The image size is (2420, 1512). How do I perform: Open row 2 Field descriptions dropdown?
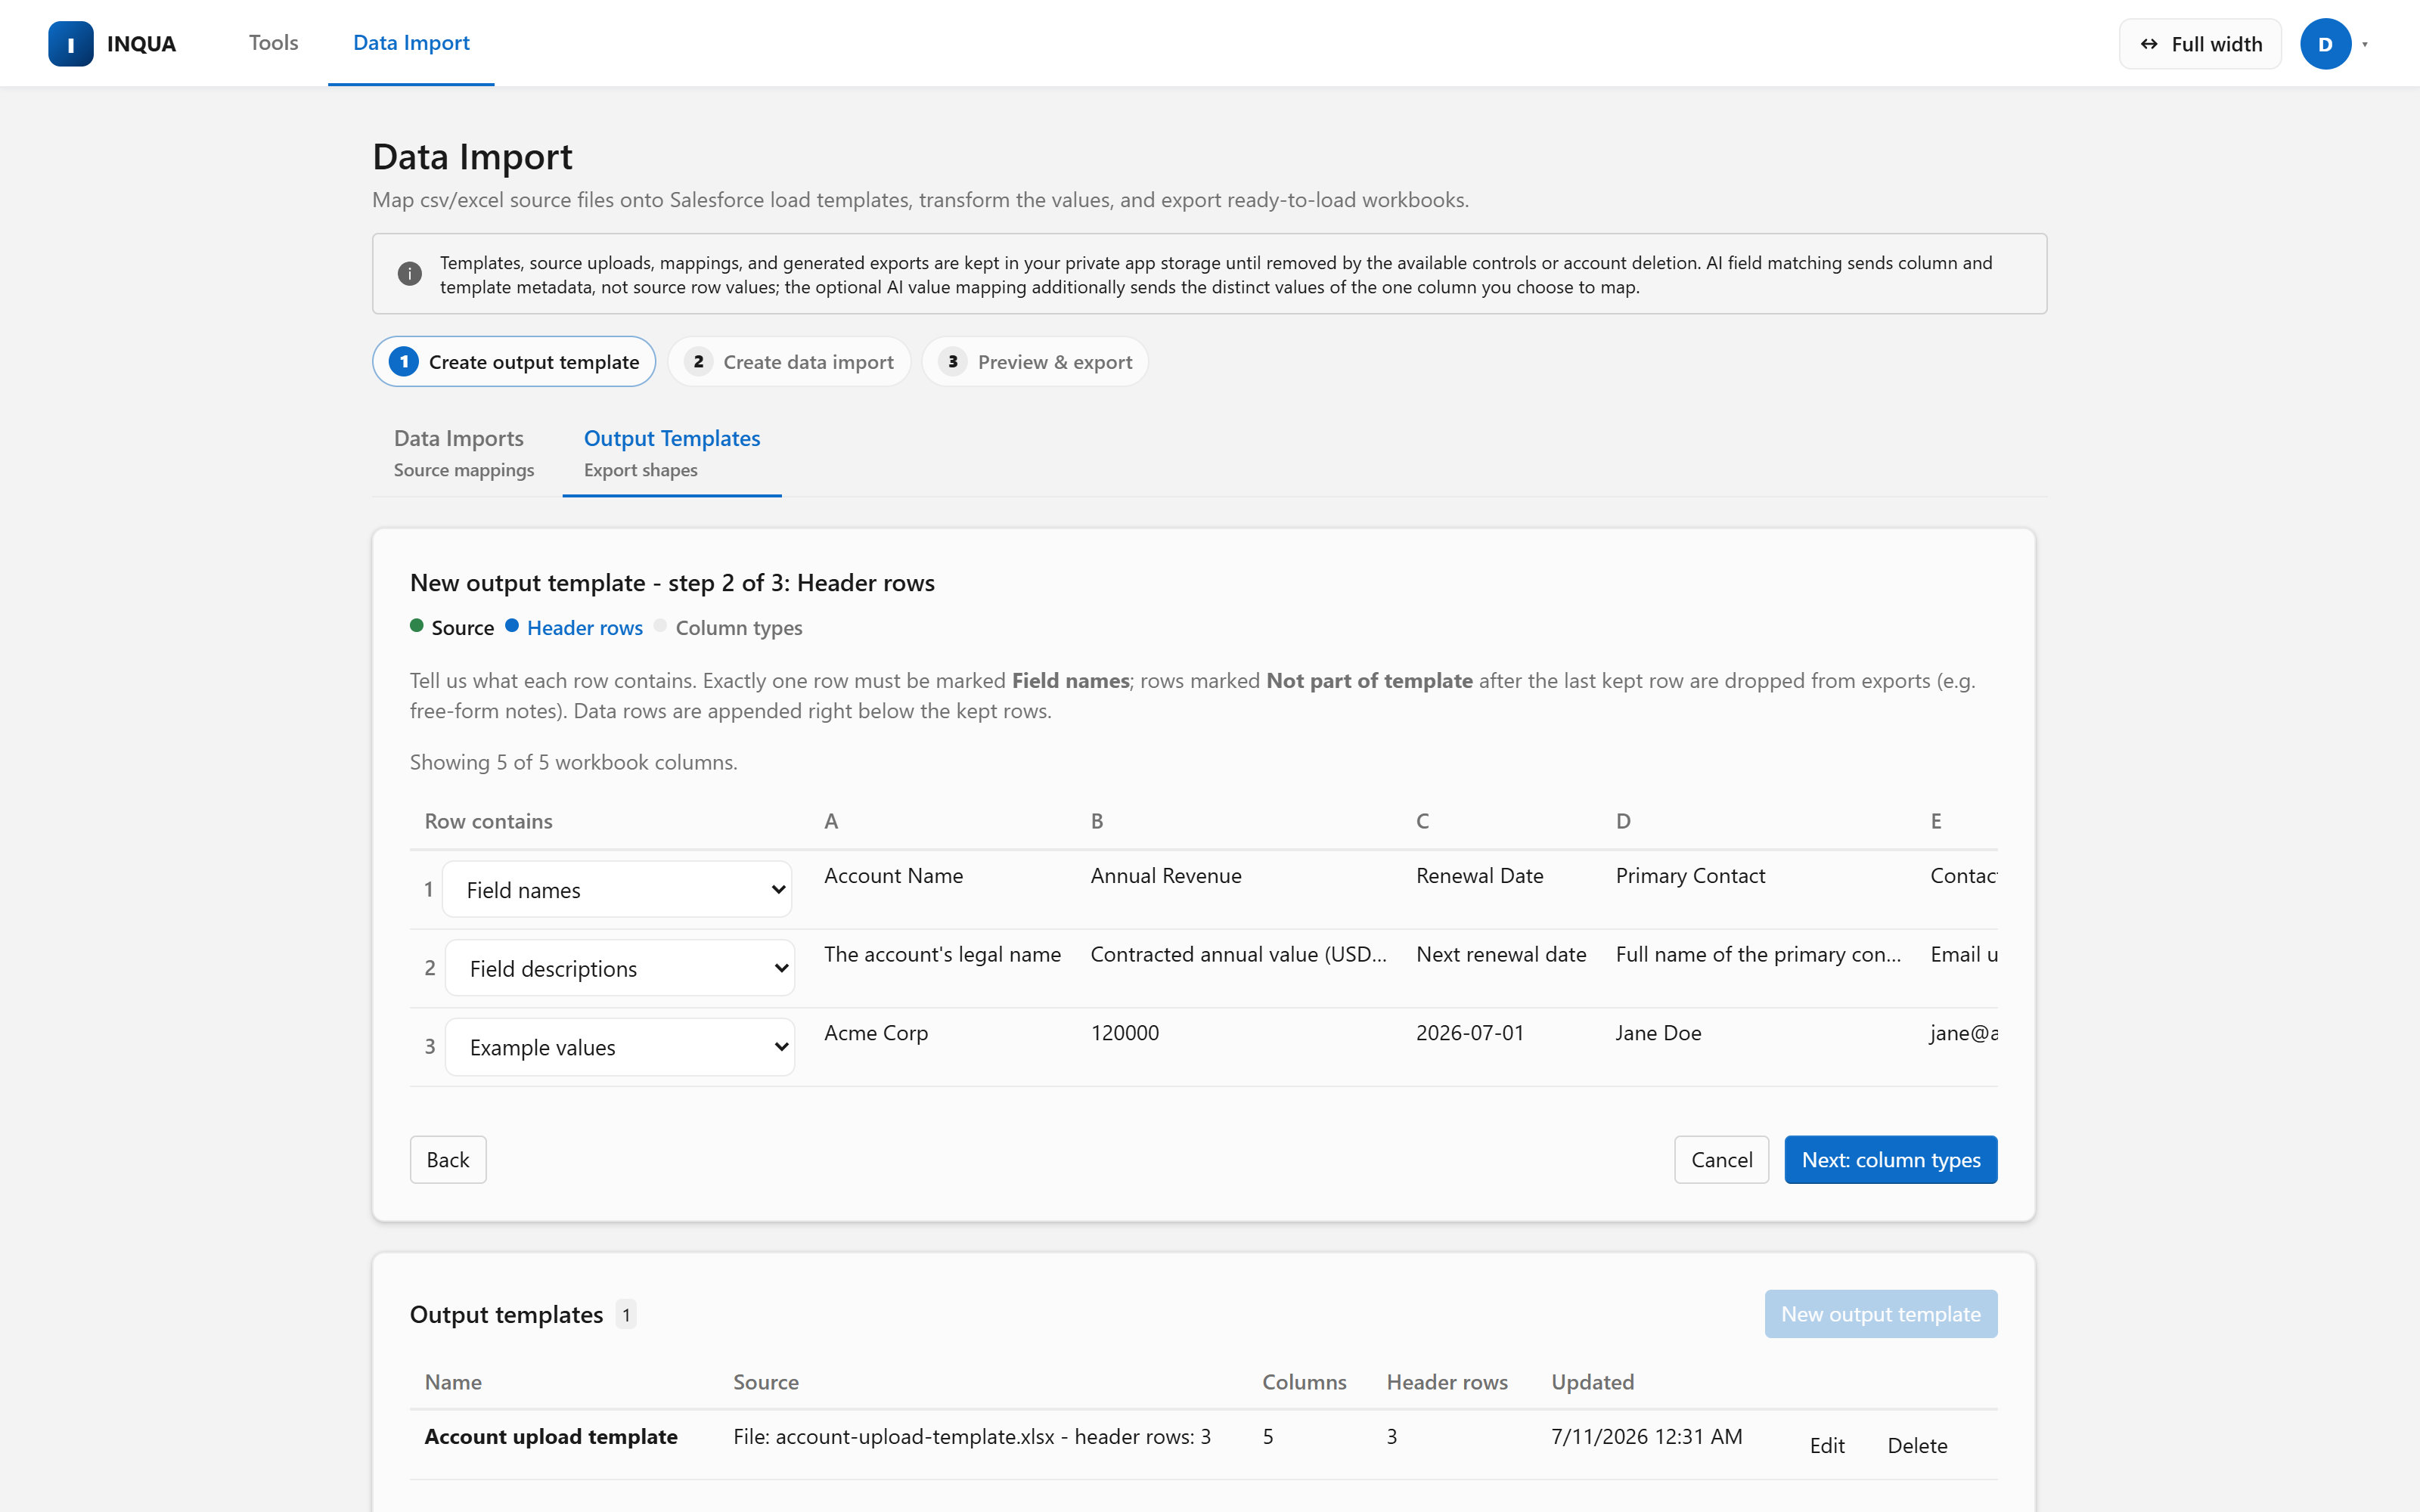point(620,968)
